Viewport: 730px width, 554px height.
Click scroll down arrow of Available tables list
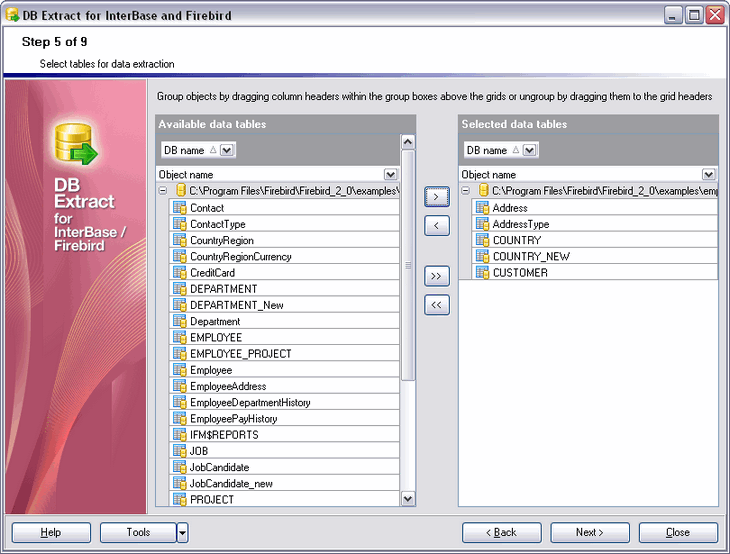[408, 499]
